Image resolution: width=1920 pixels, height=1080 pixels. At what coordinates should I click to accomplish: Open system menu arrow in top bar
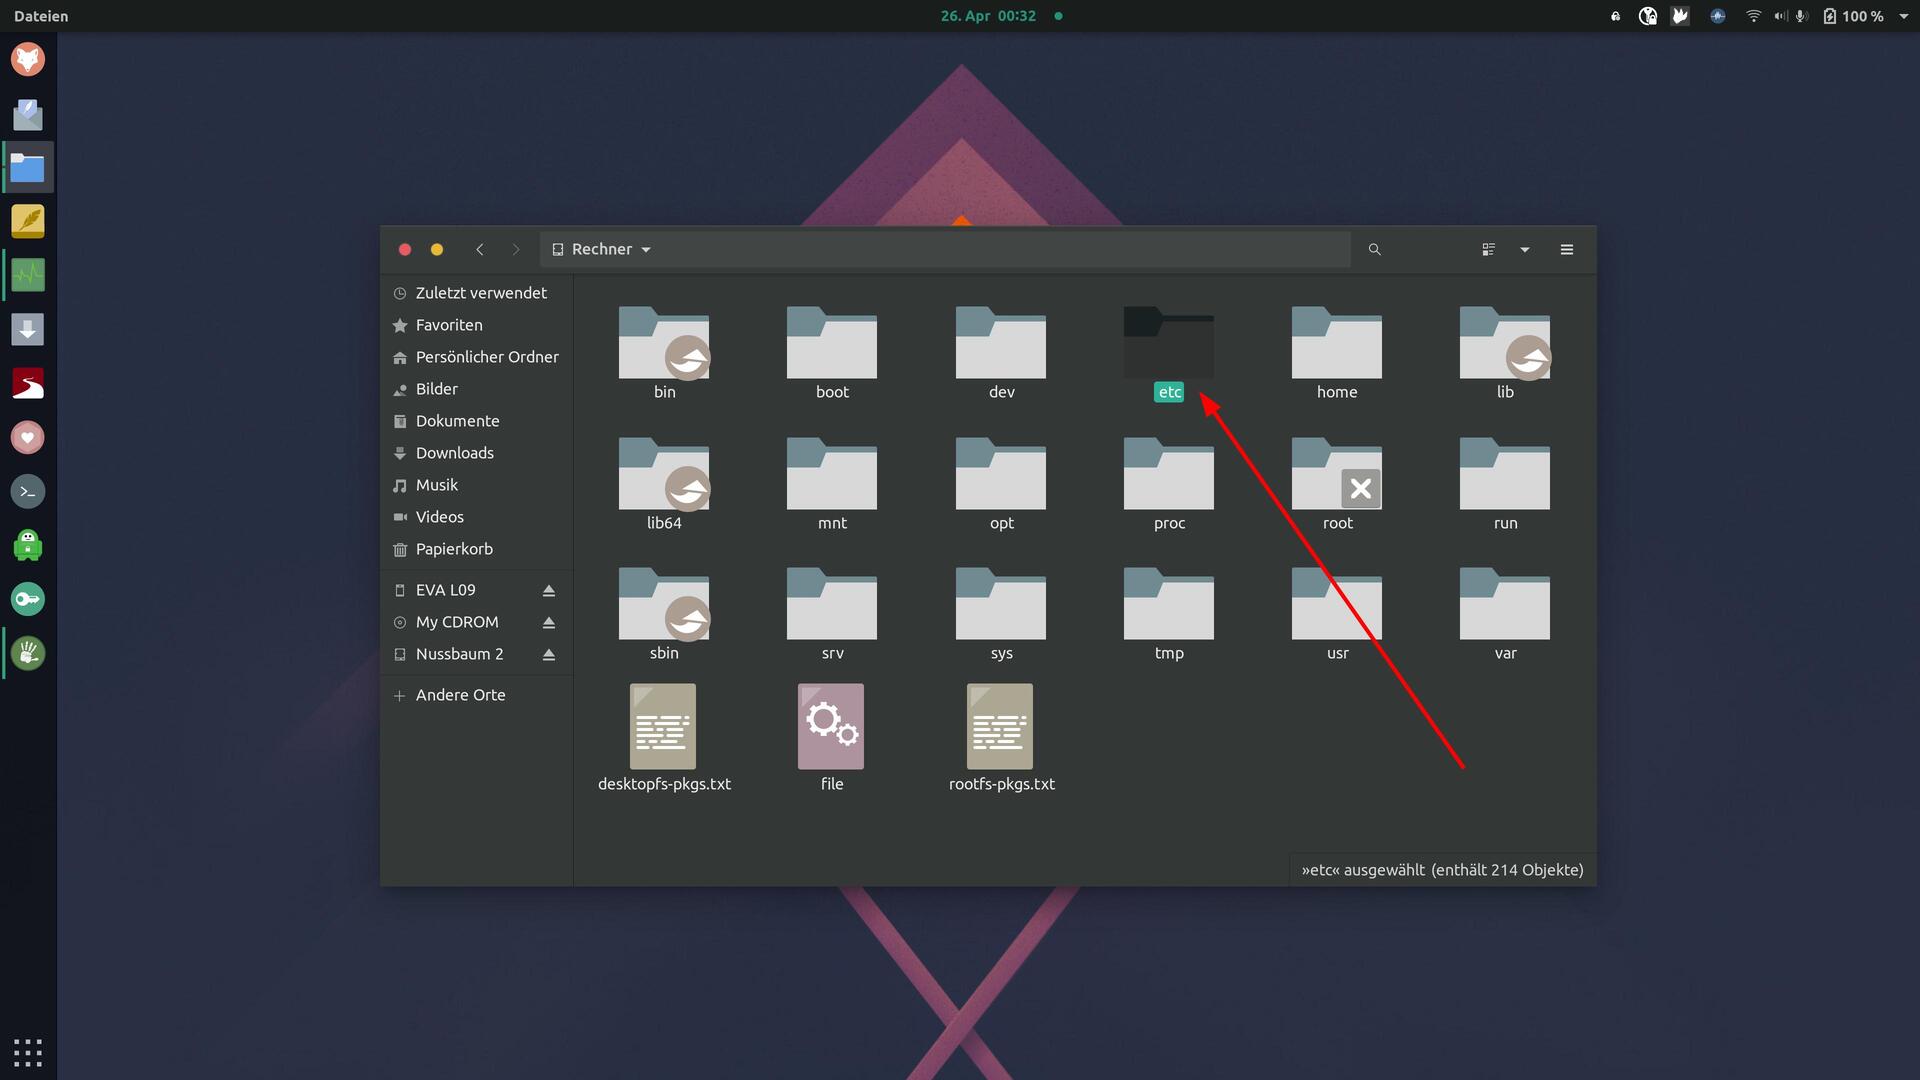click(x=1904, y=16)
